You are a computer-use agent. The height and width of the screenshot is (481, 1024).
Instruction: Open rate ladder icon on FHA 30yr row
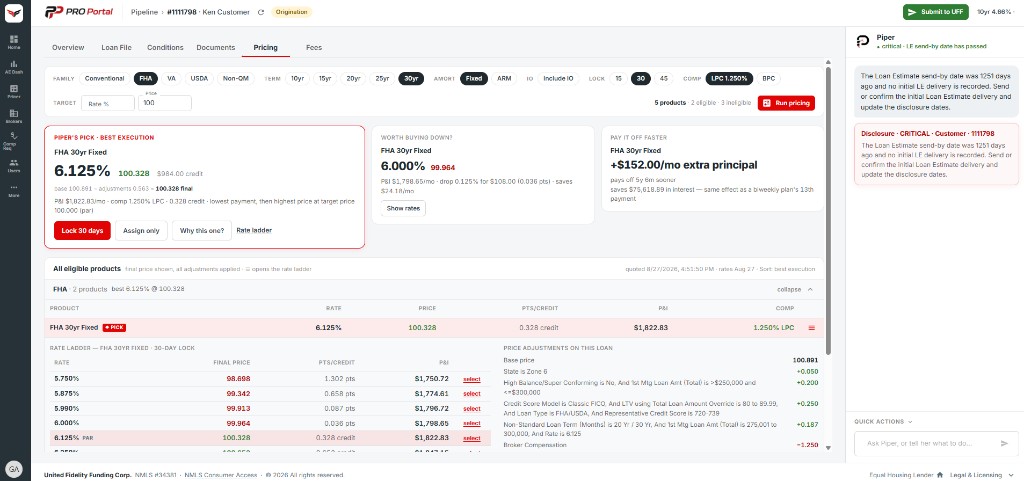812,328
